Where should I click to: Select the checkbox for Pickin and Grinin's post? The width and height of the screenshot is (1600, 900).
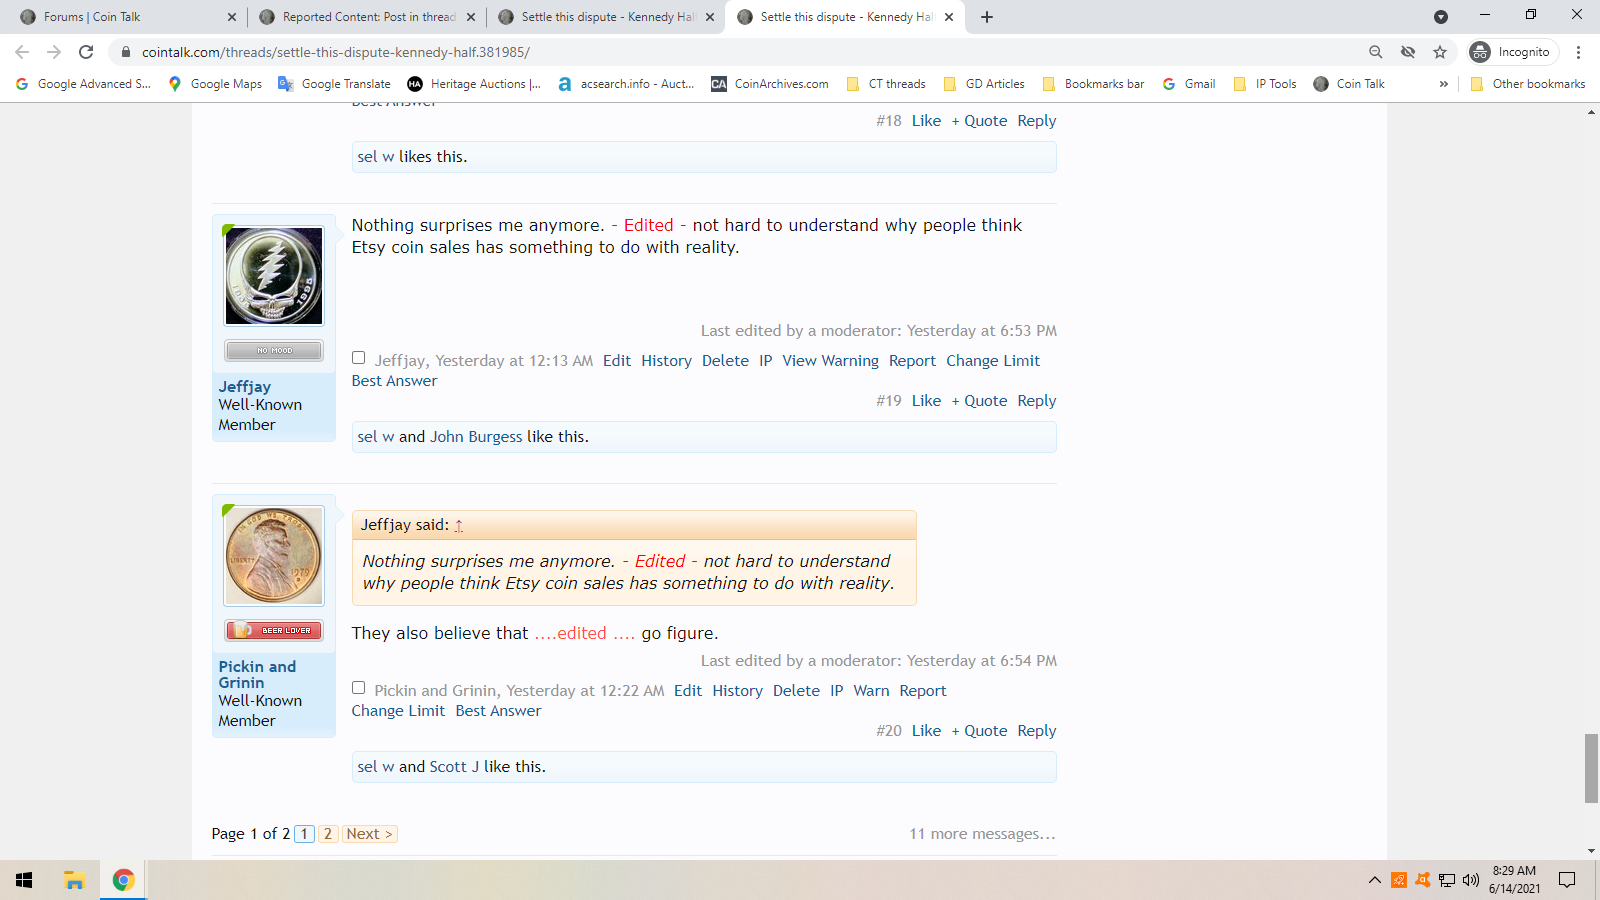[359, 688]
